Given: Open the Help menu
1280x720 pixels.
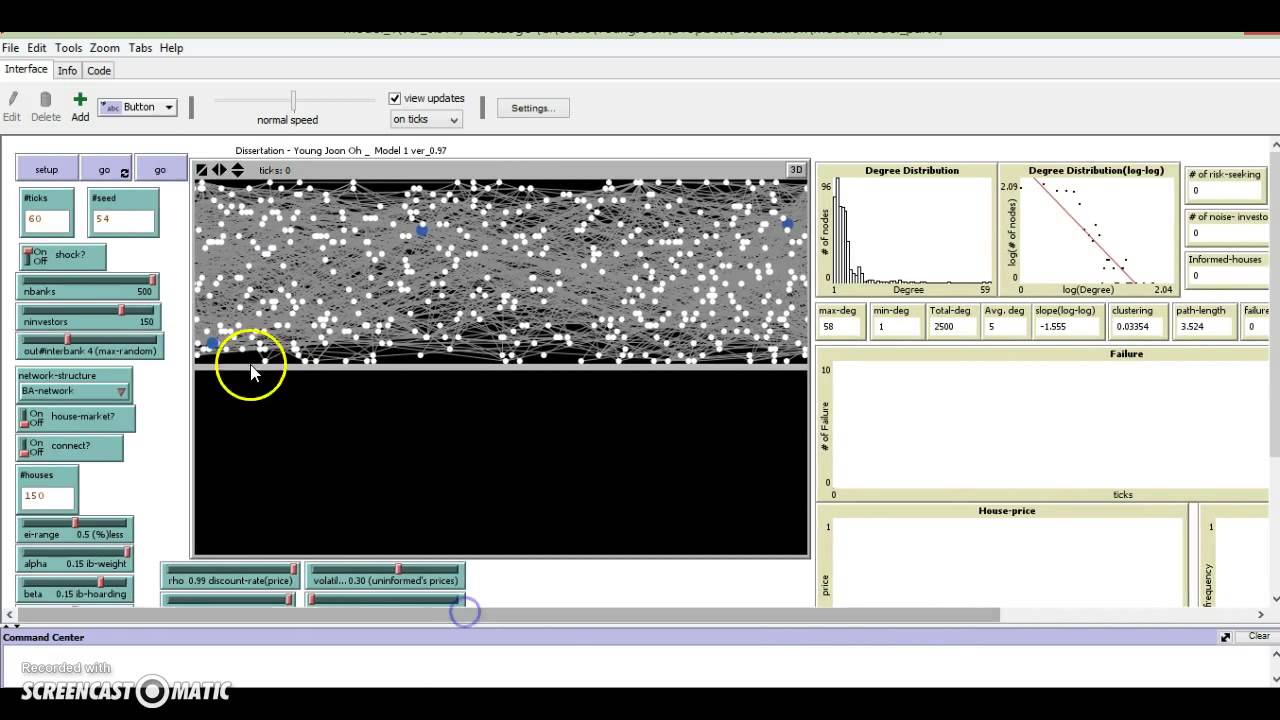Looking at the screenshot, I should coord(171,47).
